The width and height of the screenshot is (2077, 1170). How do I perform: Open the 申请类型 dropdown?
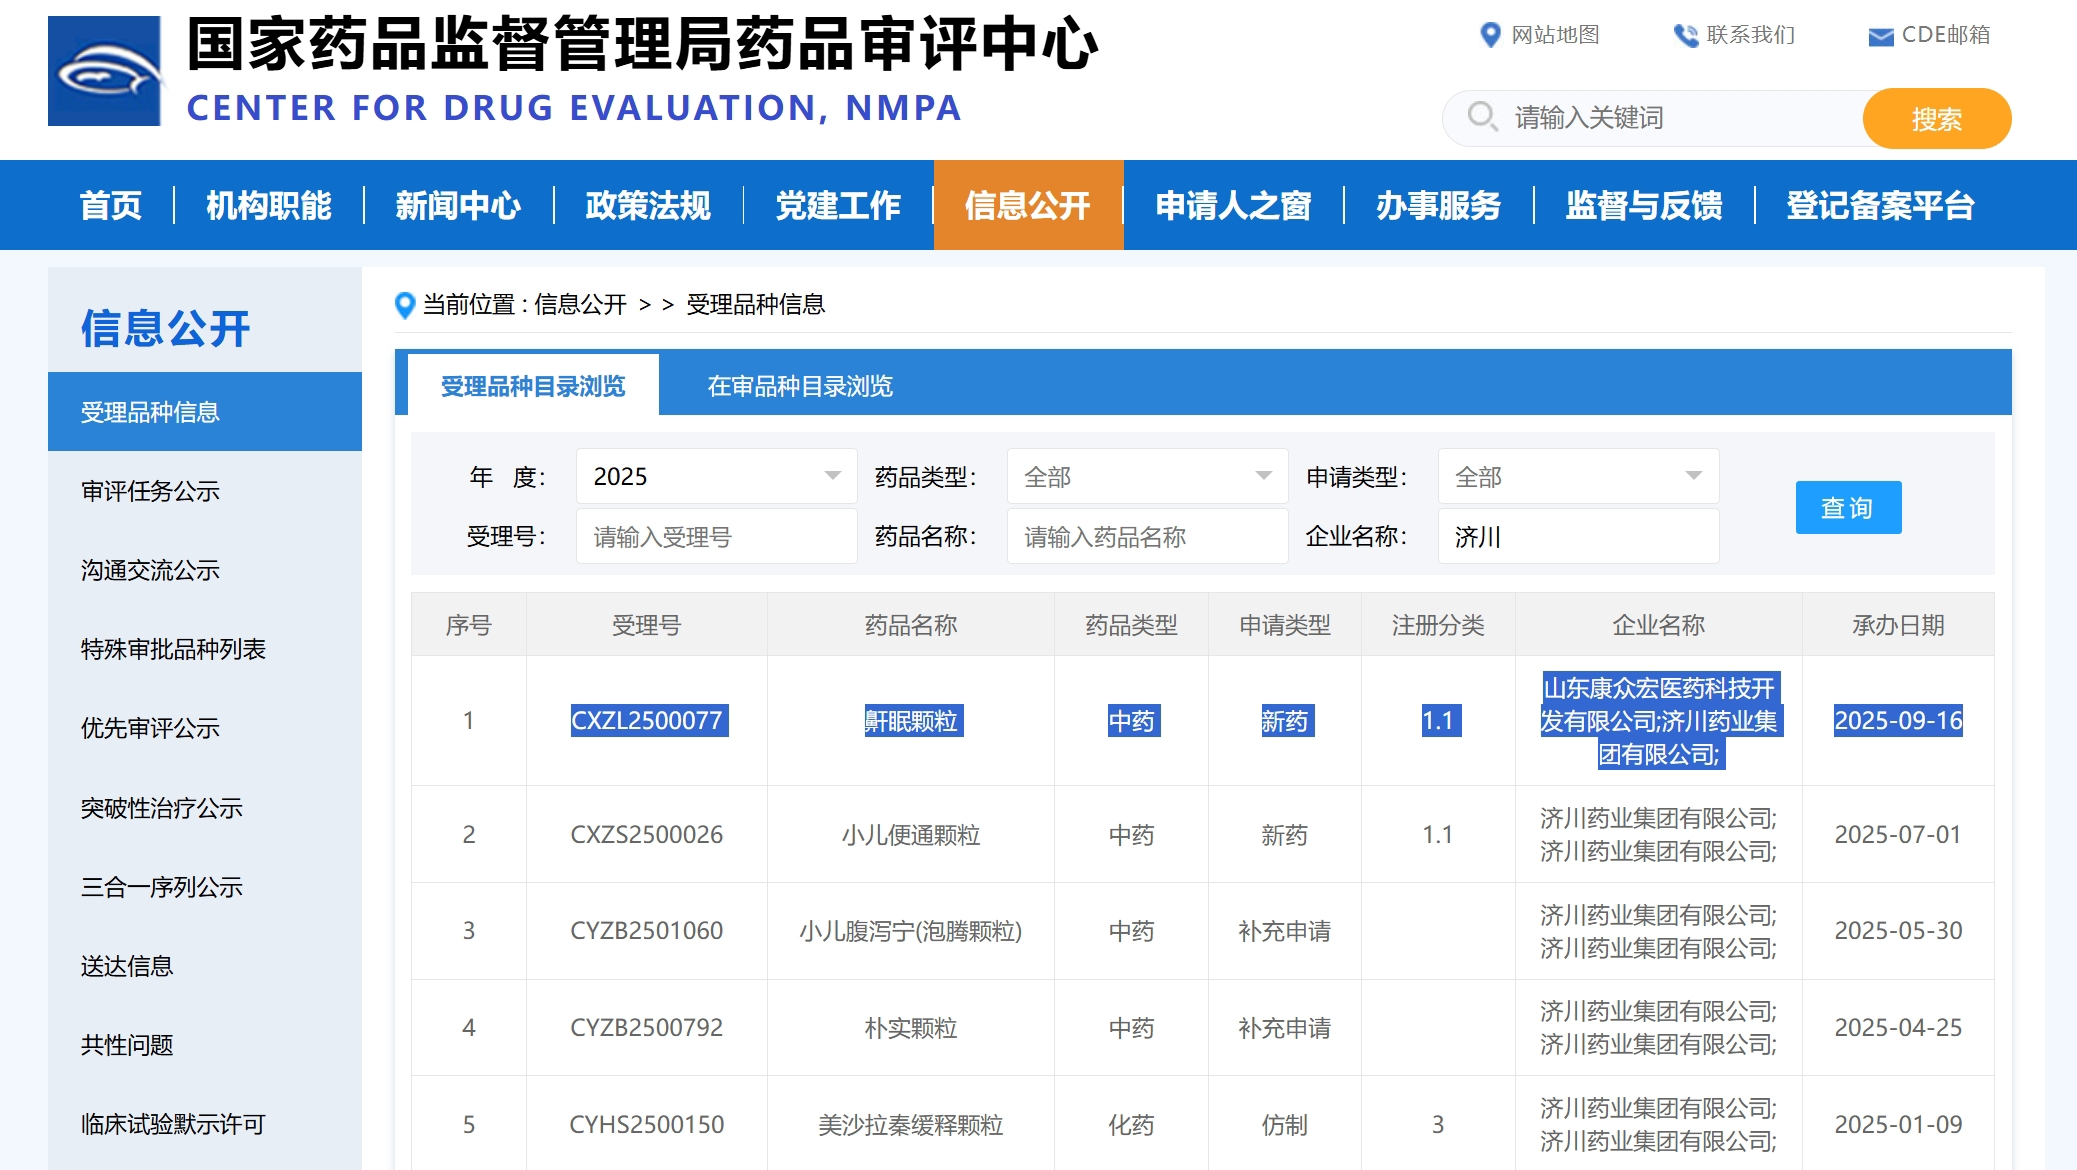pyautogui.click(x=1578, y=476)
